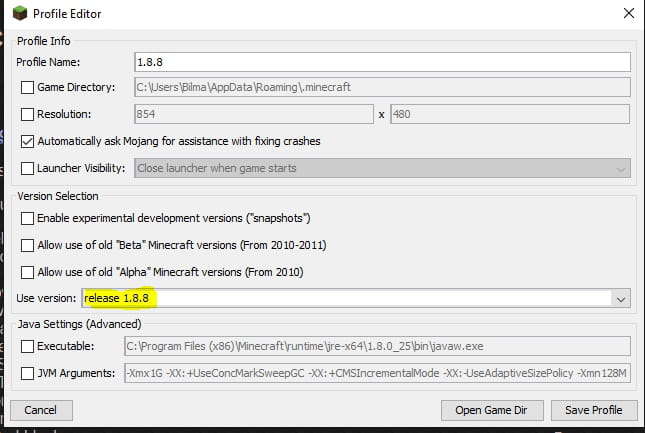645x433 pixels.
Task: Click the Version Selection group title
Action: [x=58, y=196]
